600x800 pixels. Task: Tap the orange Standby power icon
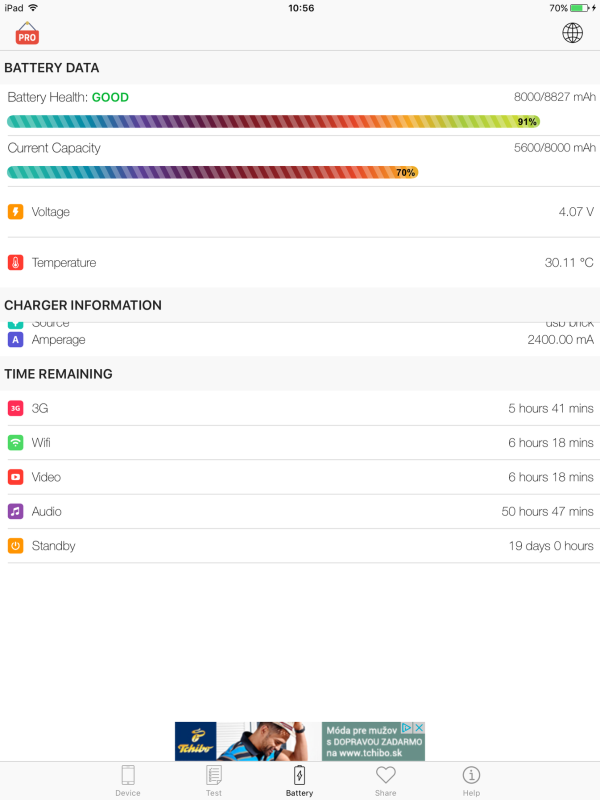point(15,546)
